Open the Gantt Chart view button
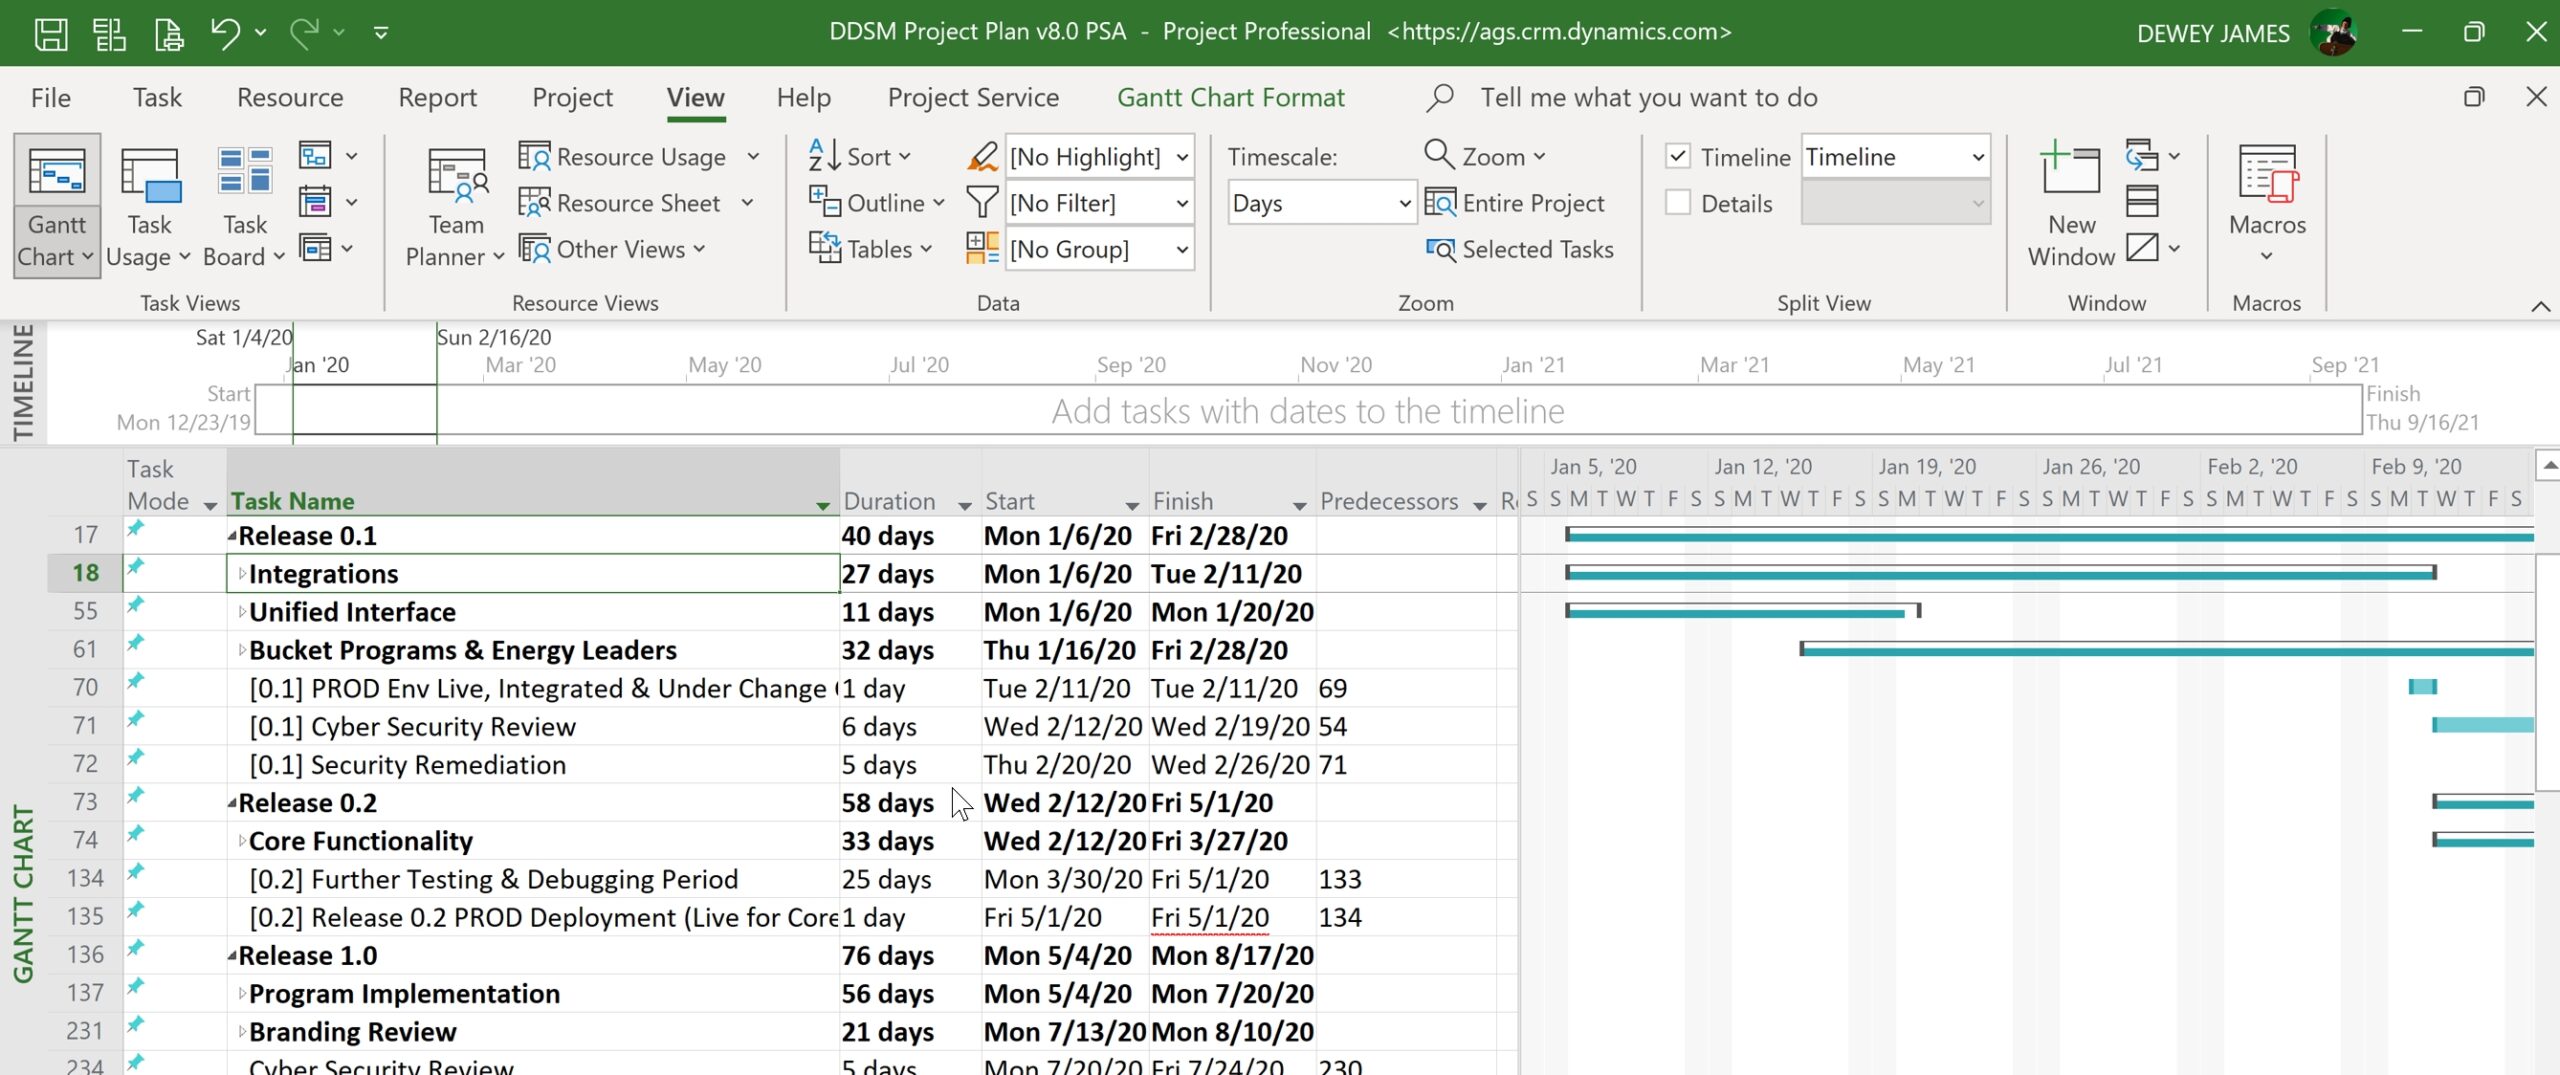 [x=57, y=207]
